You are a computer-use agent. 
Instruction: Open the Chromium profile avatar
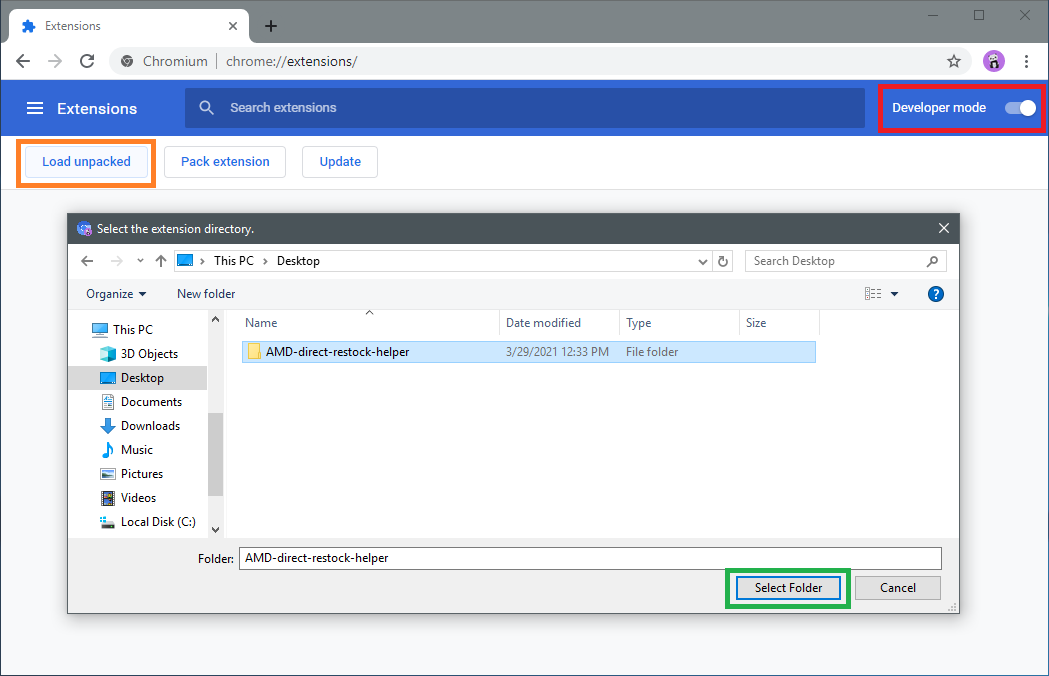pos(993,61)
